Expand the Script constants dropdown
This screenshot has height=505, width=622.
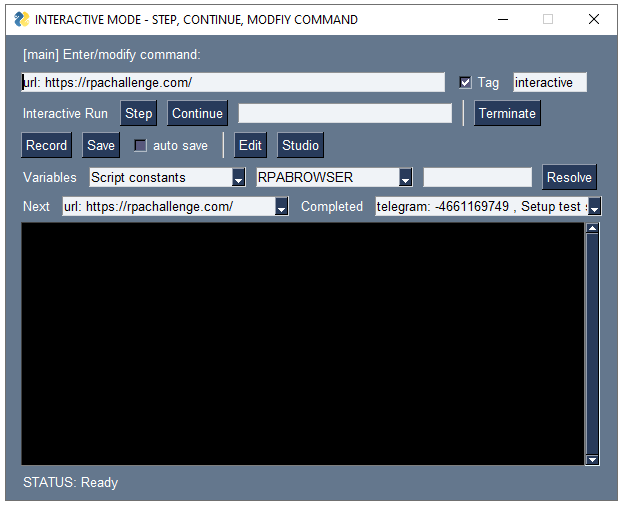[x=239, y=178]
